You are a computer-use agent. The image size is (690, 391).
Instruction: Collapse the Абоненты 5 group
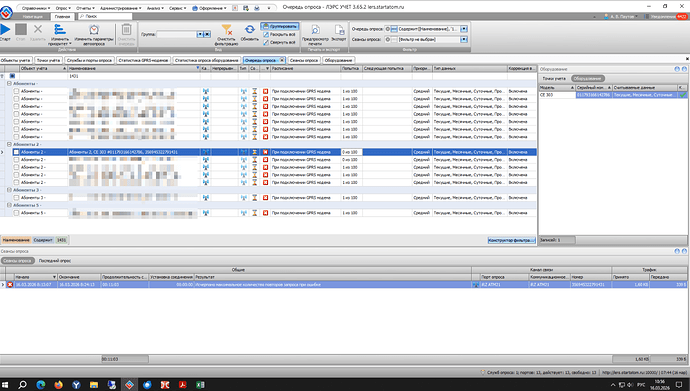[x=9, y=205]
